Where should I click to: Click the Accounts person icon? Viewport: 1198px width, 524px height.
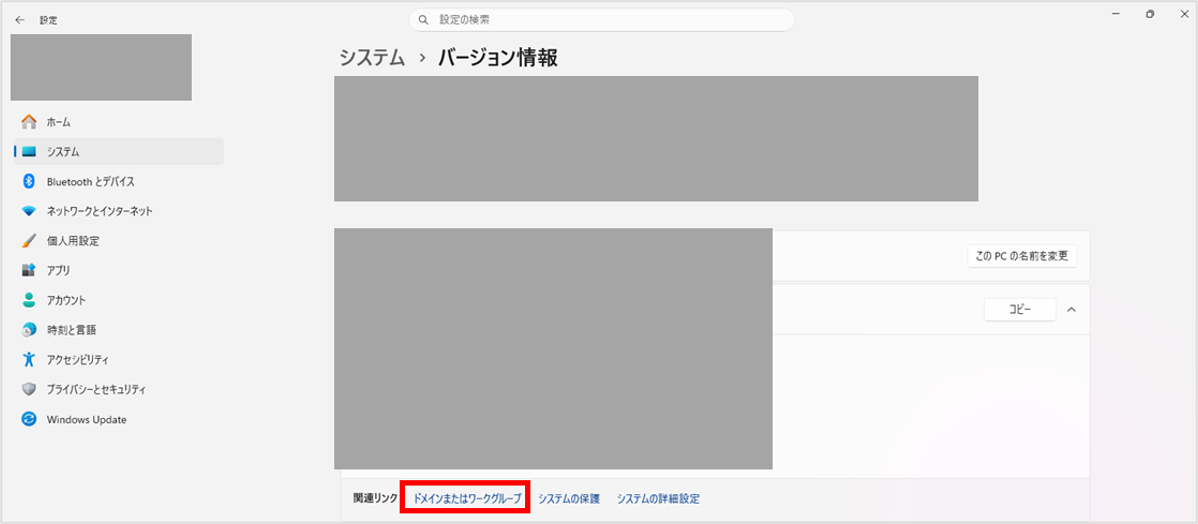pos(29,300)
